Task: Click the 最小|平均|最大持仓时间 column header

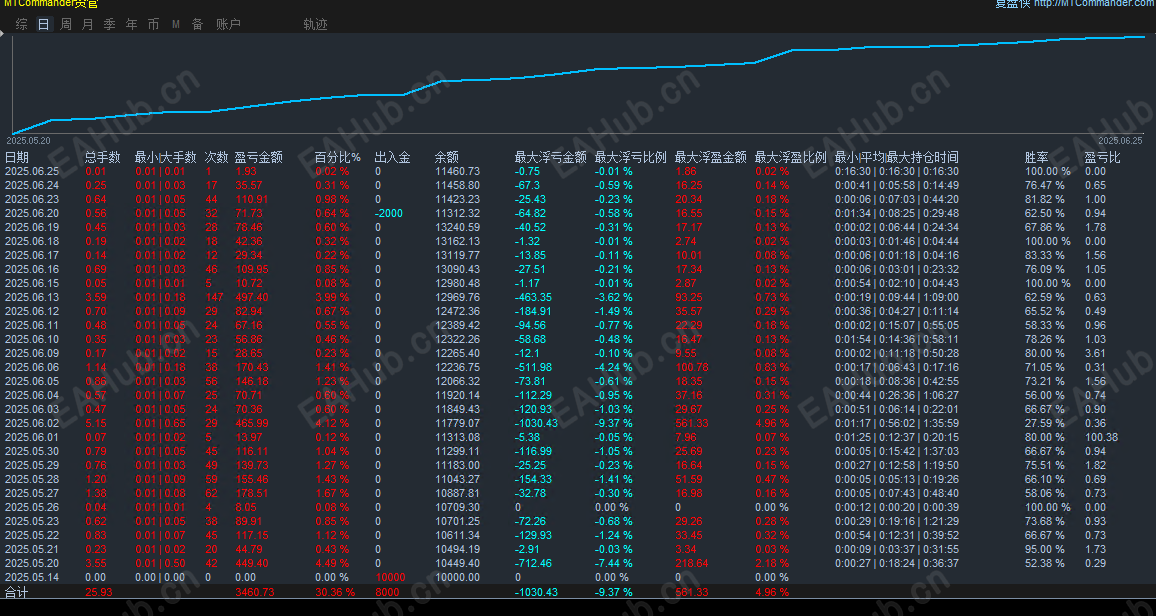Action: pos(896,157)
